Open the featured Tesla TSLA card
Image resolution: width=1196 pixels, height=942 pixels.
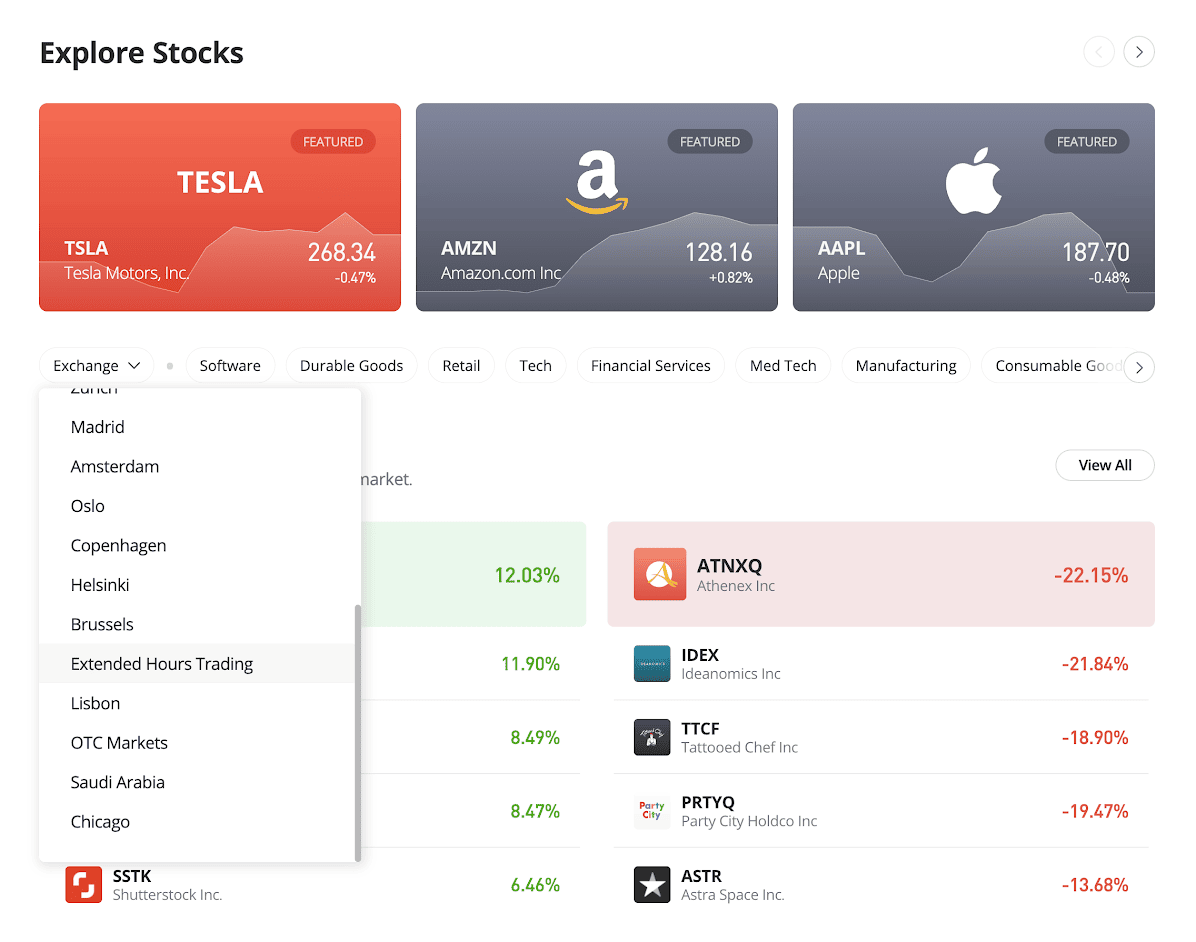pyautogui.click(x=220, y=207)
